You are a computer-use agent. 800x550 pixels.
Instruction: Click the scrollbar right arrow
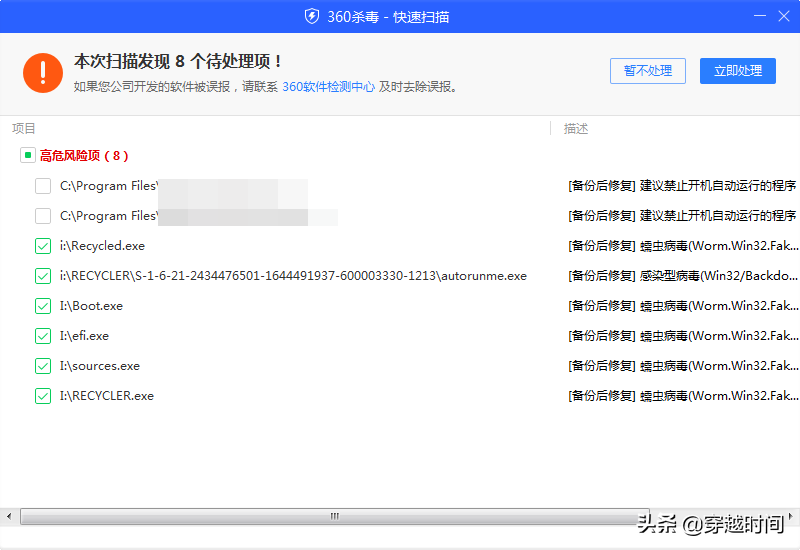coord(791,516)
